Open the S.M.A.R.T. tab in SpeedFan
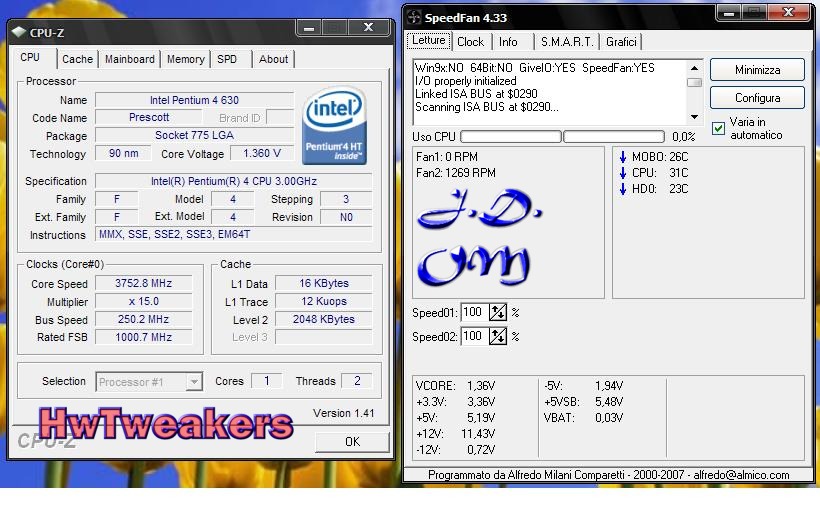 pos(566,42)
